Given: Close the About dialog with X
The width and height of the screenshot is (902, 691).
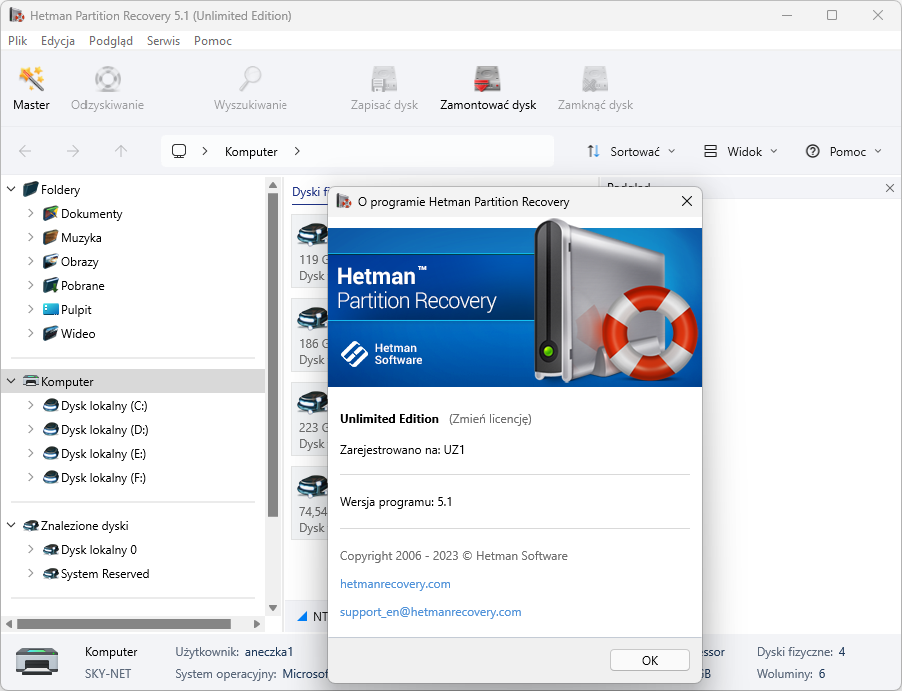Looking at the screenshot, I should pyautogui.click(x=687, y=201).
